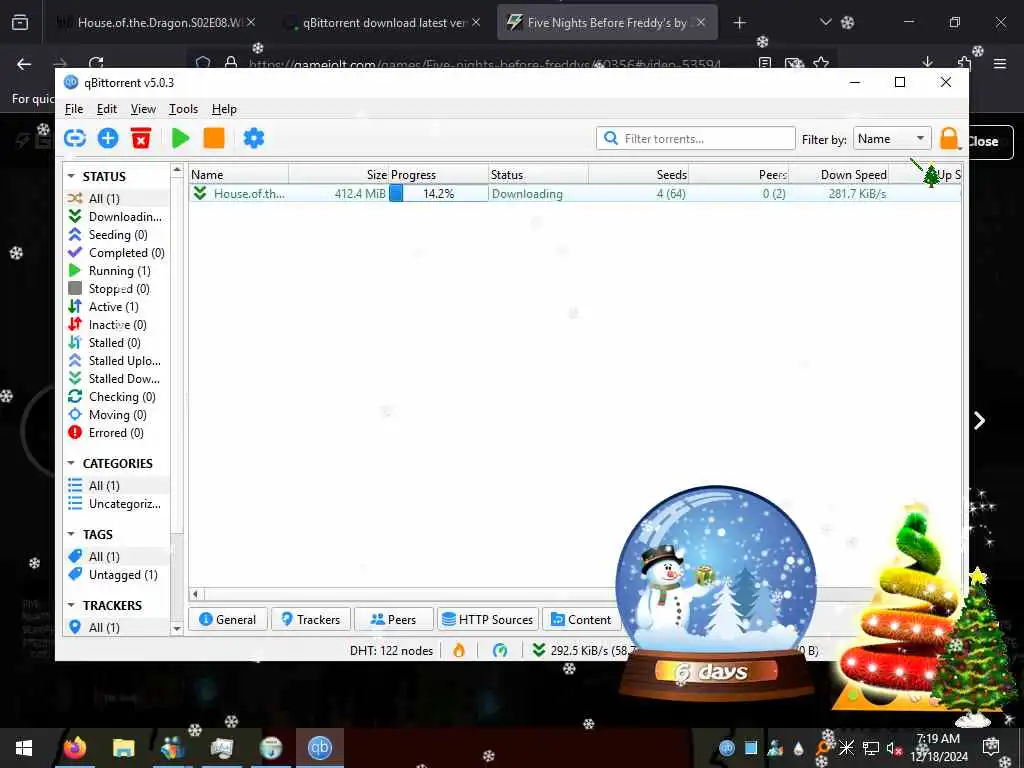Open the Help menu
This screenshot has height=768, width=1024.
(224, 109)
